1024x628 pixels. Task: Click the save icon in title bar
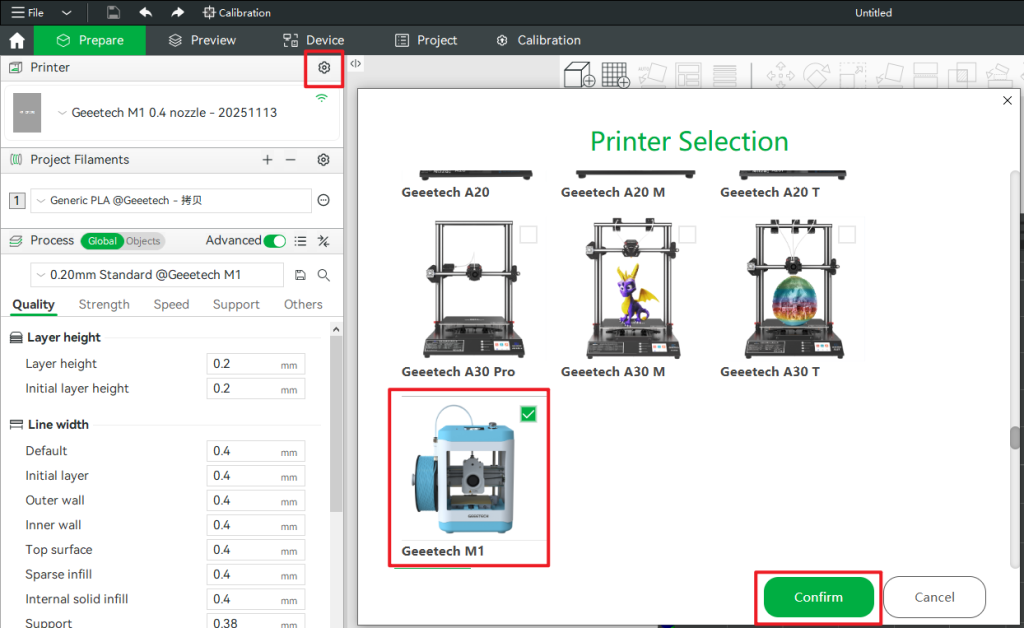[x=113, y=13]
